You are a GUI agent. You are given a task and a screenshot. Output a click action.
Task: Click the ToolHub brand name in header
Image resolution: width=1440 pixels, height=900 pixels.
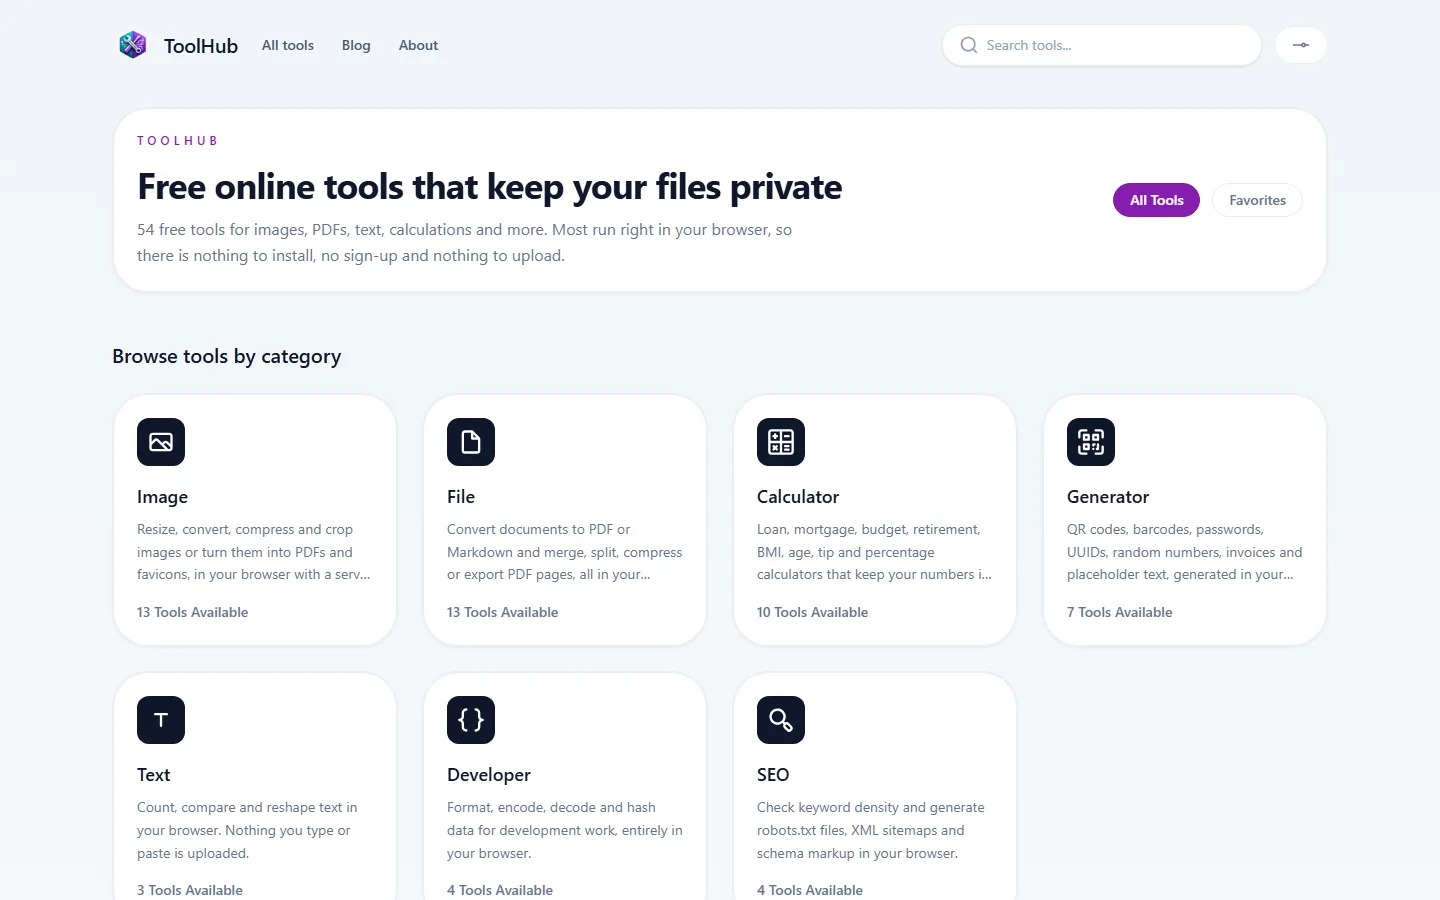201,46
